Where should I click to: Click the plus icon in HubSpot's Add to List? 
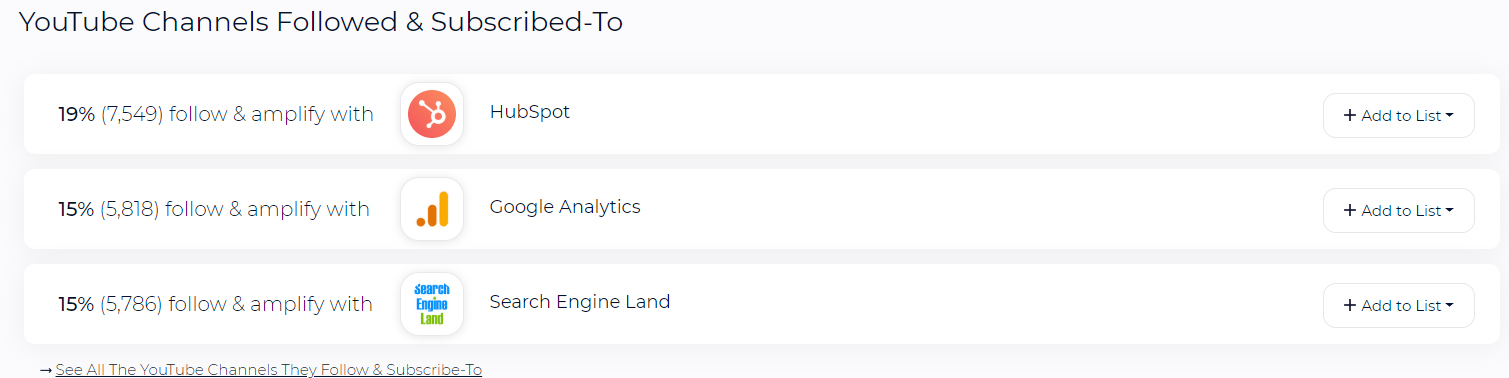(x=1350, y=115)
